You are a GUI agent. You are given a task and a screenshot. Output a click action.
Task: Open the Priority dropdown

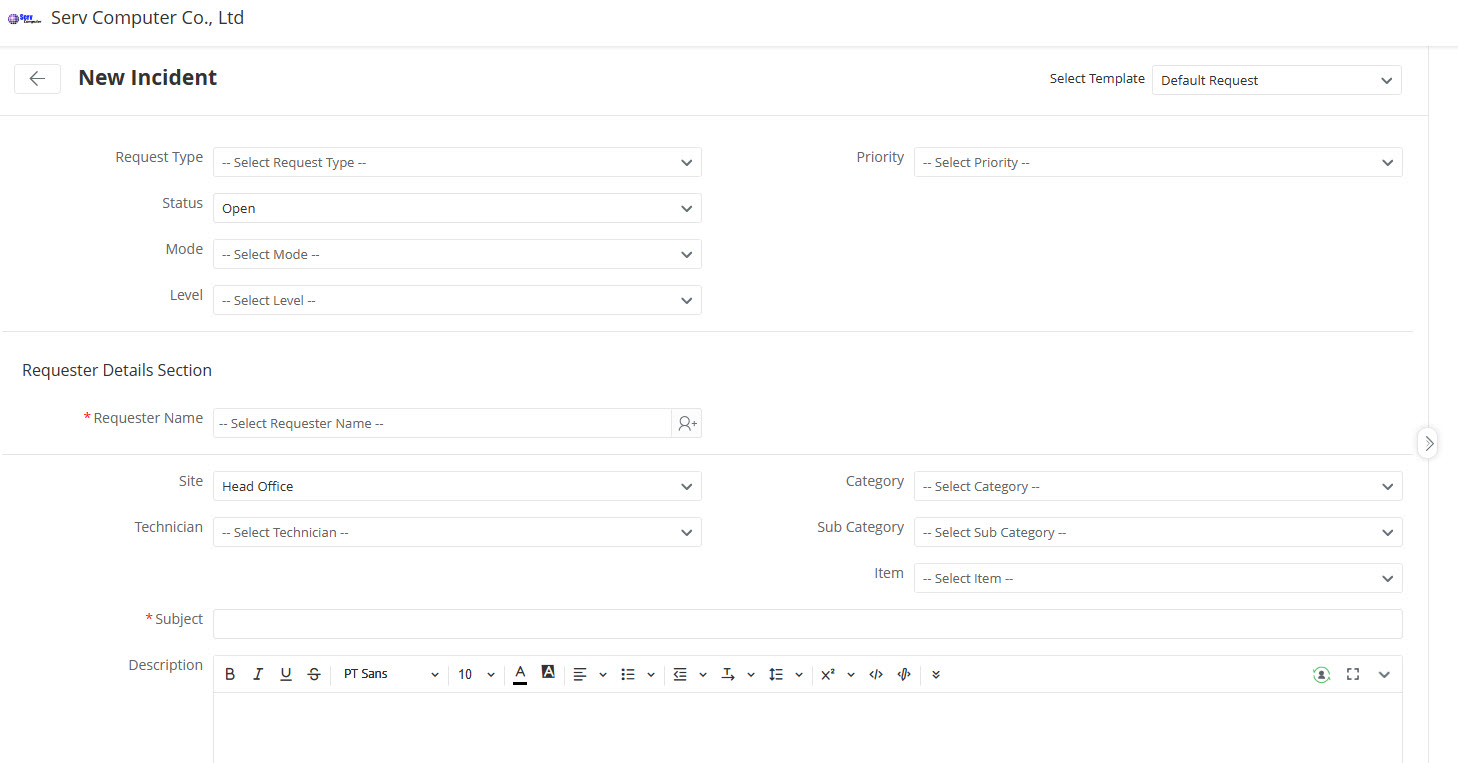(1157, 162)
